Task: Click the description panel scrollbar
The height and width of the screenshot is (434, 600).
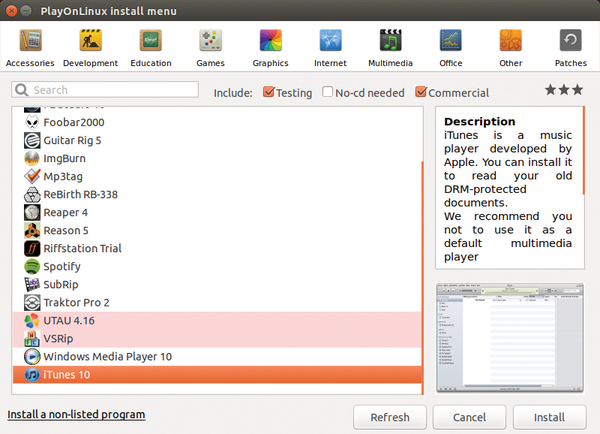Action: point(584,151)
